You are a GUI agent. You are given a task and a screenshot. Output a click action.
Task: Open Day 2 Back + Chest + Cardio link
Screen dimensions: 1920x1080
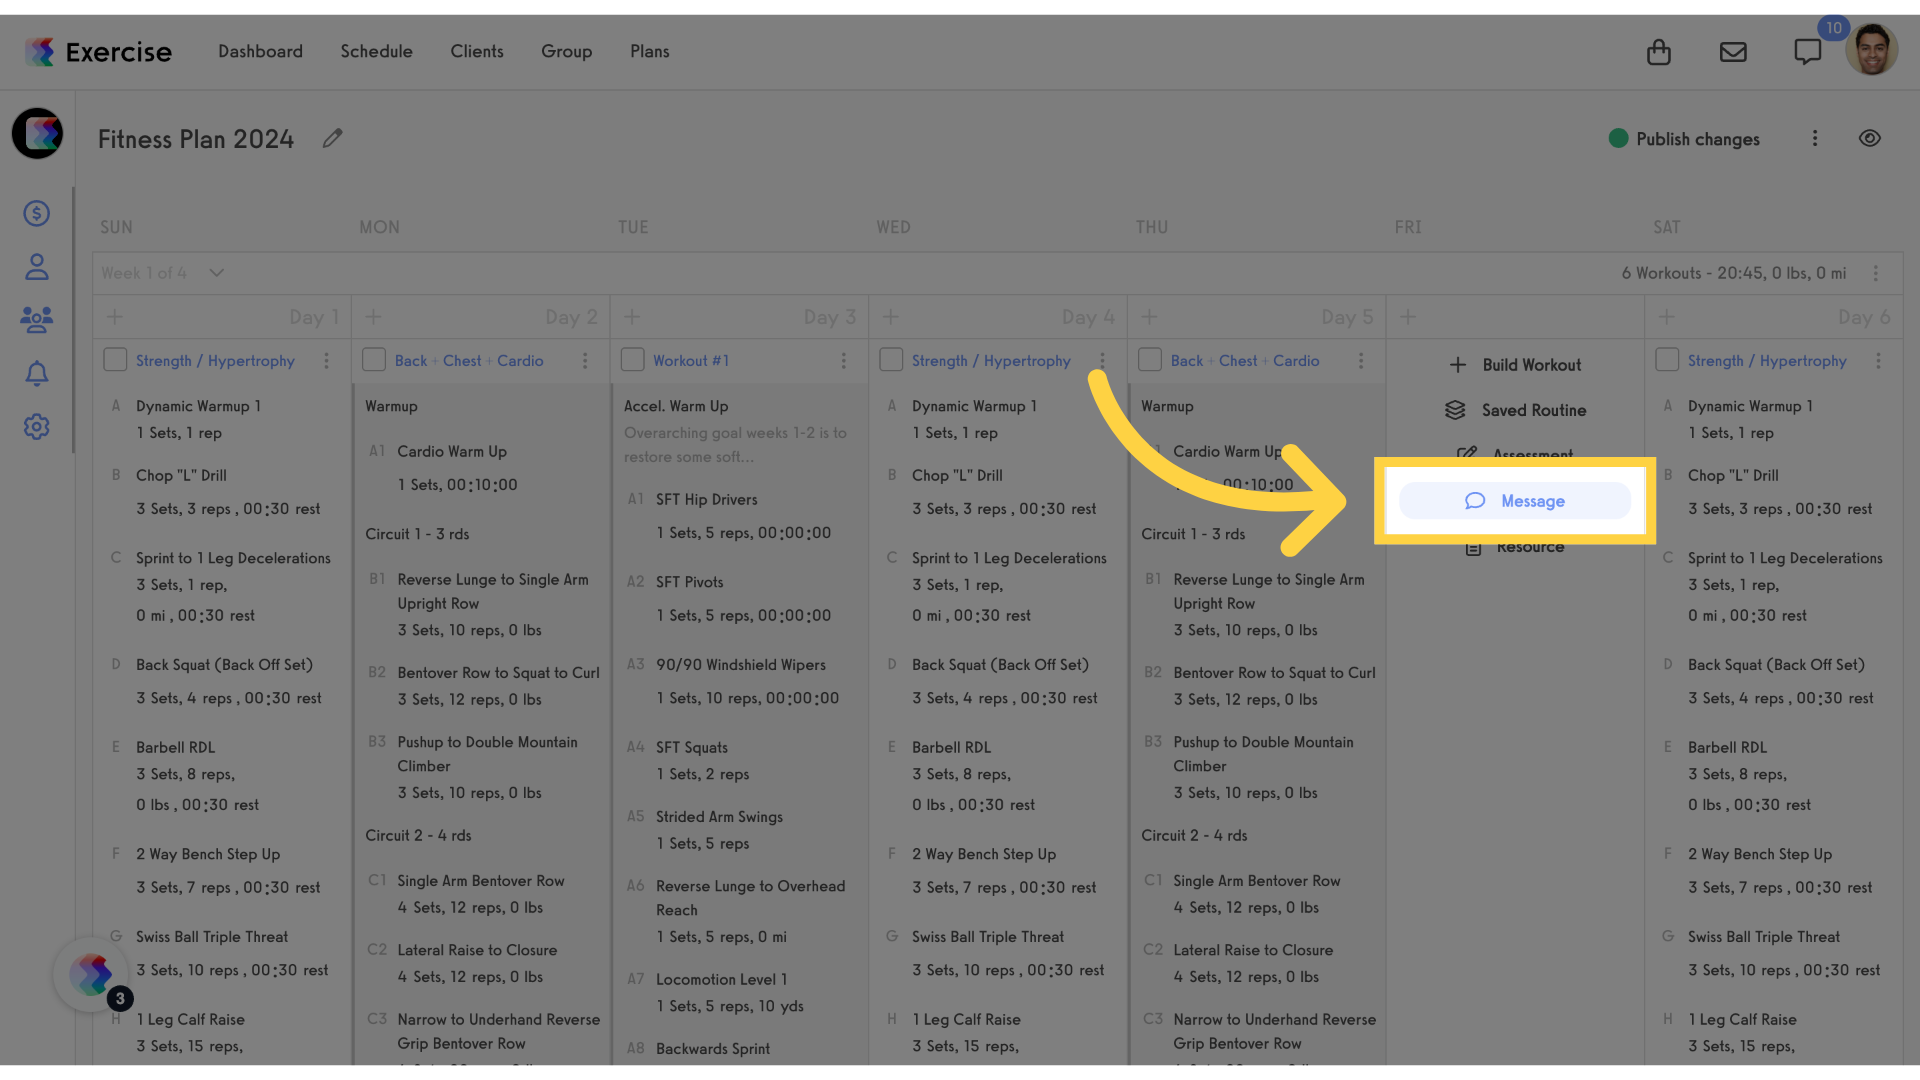pyautogui.click(x=469, y=361)
